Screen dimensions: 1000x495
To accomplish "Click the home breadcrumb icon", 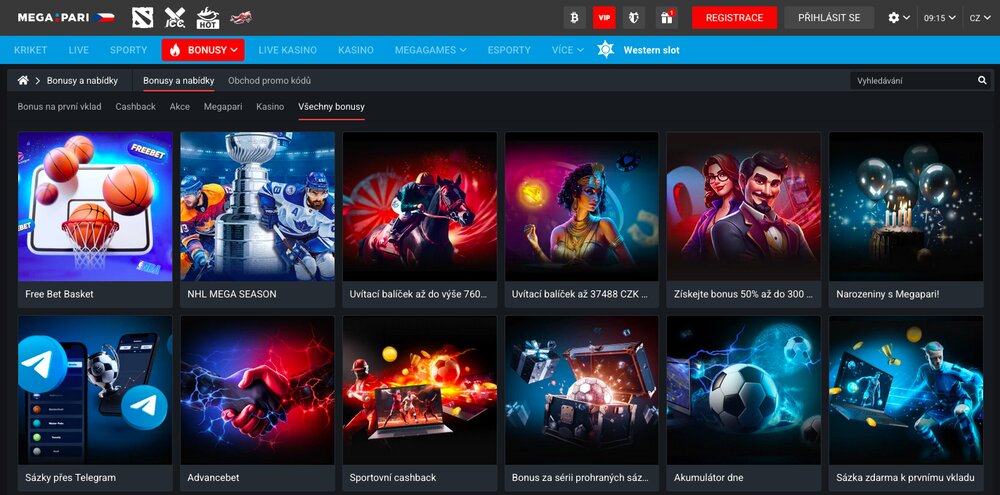I will (x=23, y=80).
